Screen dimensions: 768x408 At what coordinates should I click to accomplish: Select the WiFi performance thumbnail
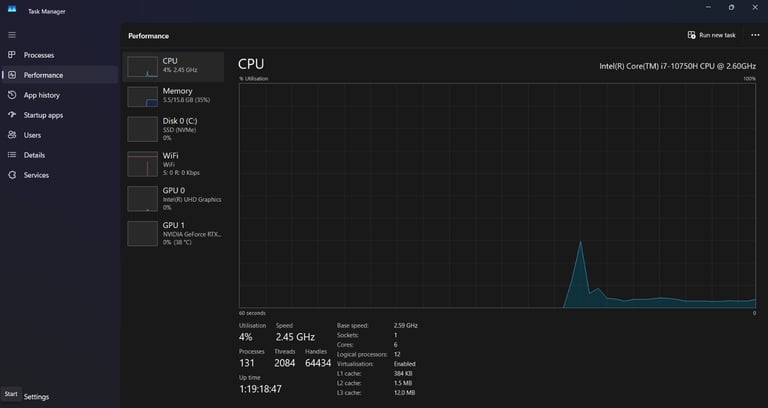143,164
